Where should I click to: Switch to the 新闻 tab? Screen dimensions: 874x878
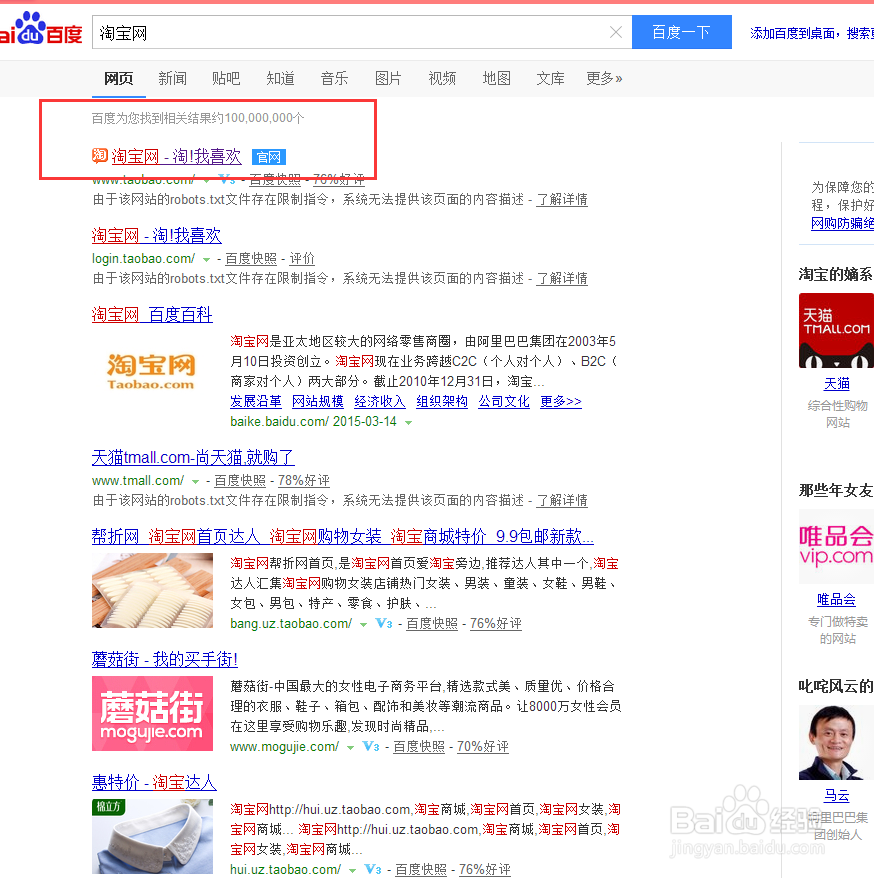(172, 78)
